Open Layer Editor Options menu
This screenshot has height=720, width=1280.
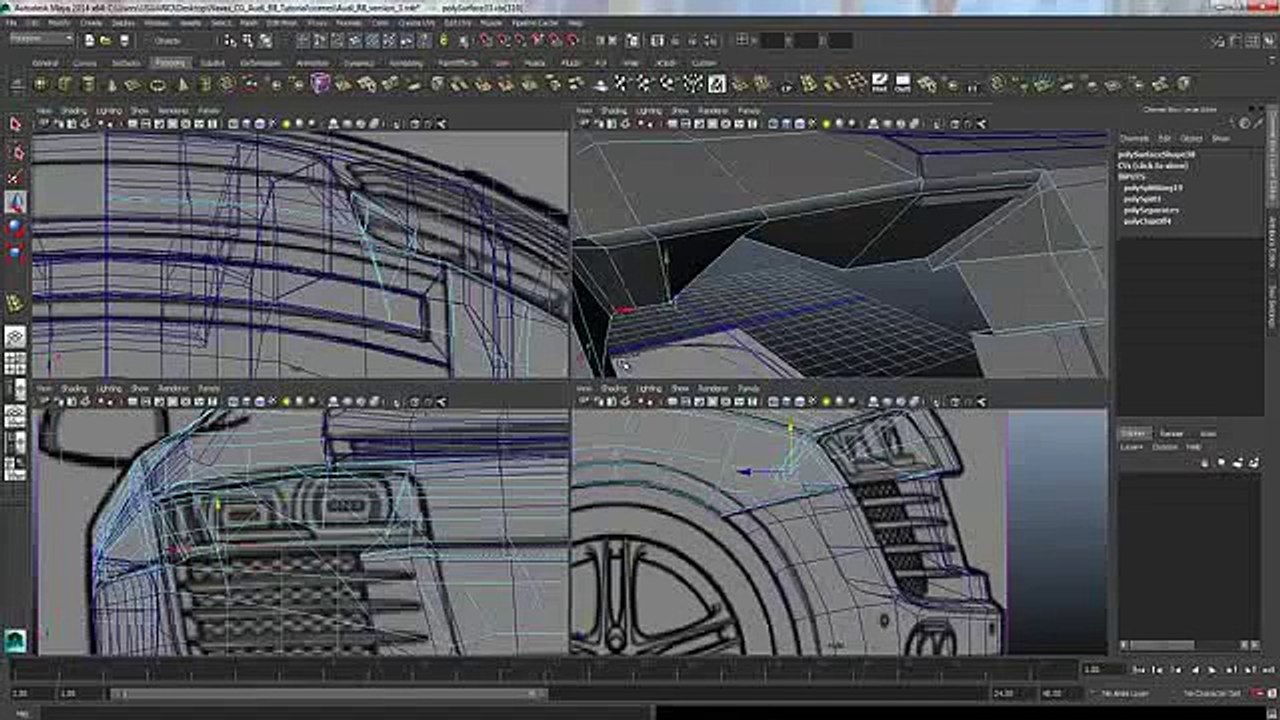coord(1165,447)
